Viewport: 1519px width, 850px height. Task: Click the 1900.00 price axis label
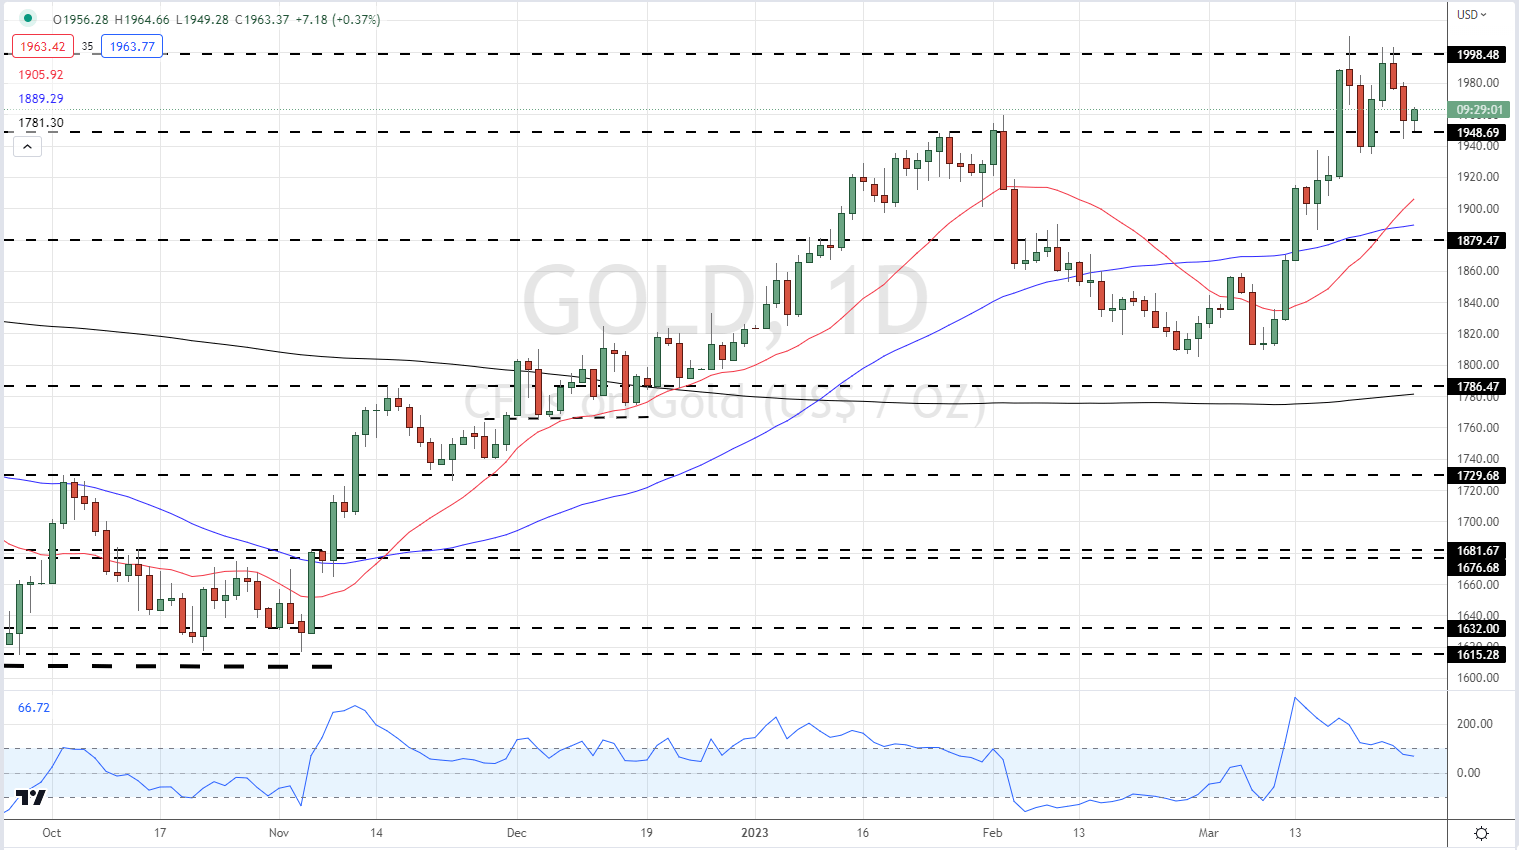coord(1478,209)
